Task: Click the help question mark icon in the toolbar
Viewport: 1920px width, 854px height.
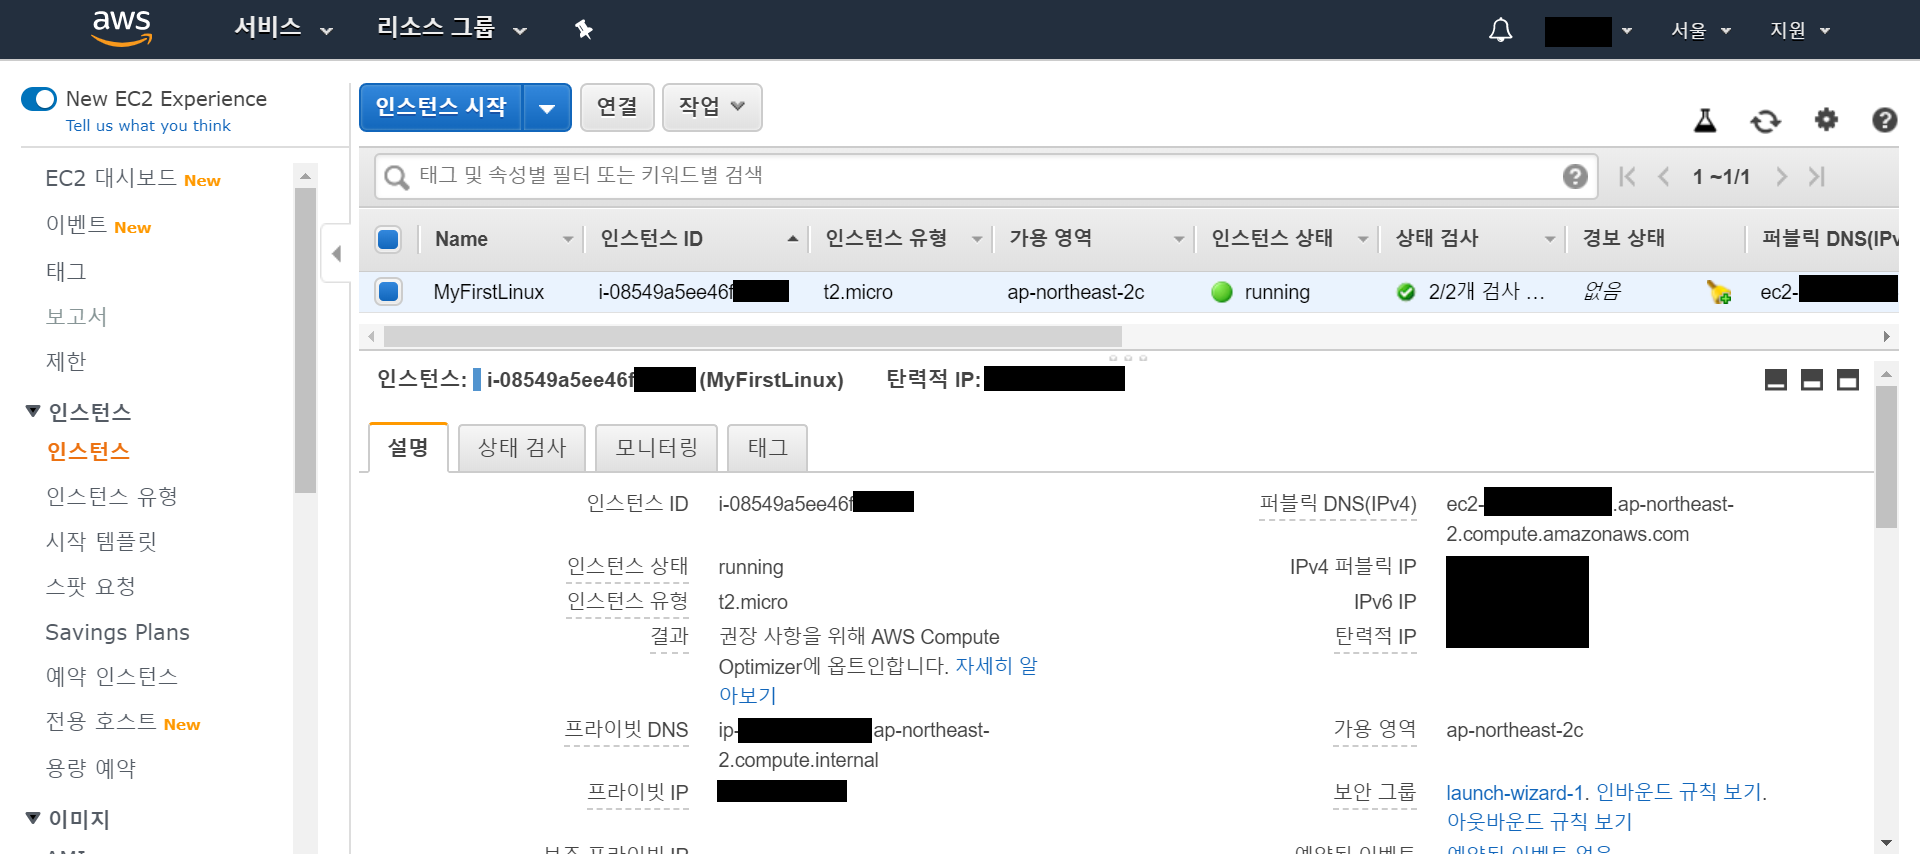Action: coord(1884,120)
